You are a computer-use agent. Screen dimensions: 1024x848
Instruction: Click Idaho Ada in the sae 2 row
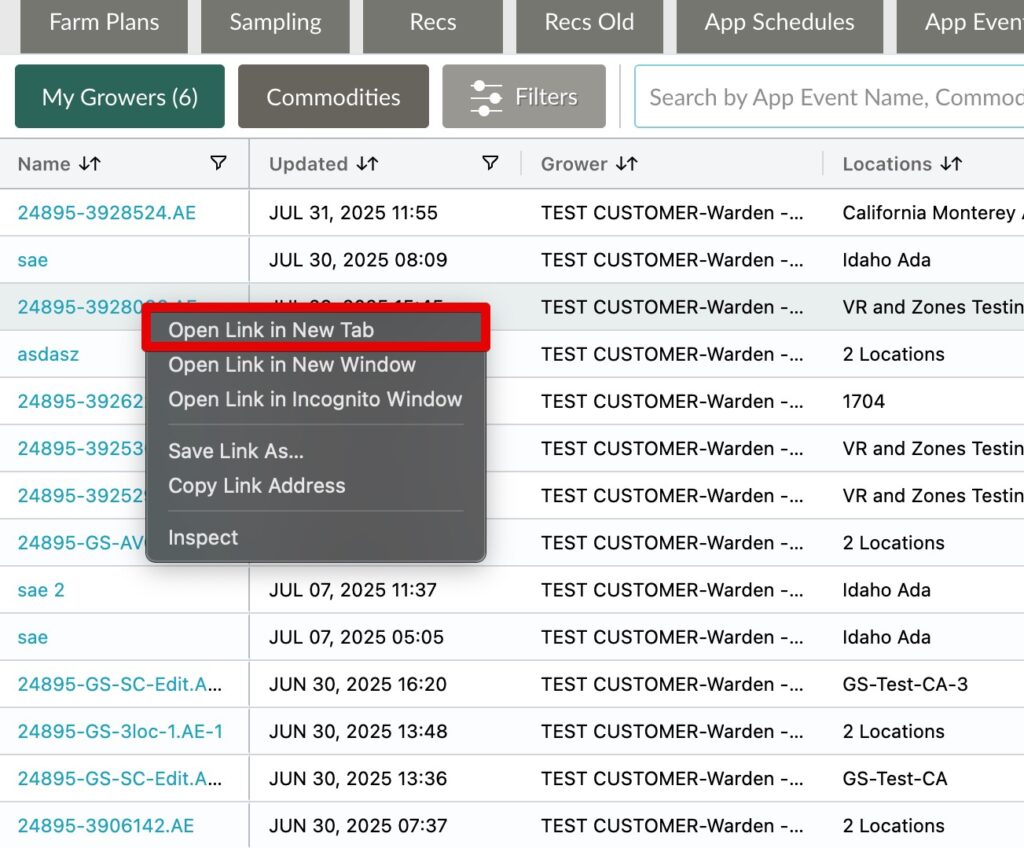pyautogui.click(x=886, y=590)
